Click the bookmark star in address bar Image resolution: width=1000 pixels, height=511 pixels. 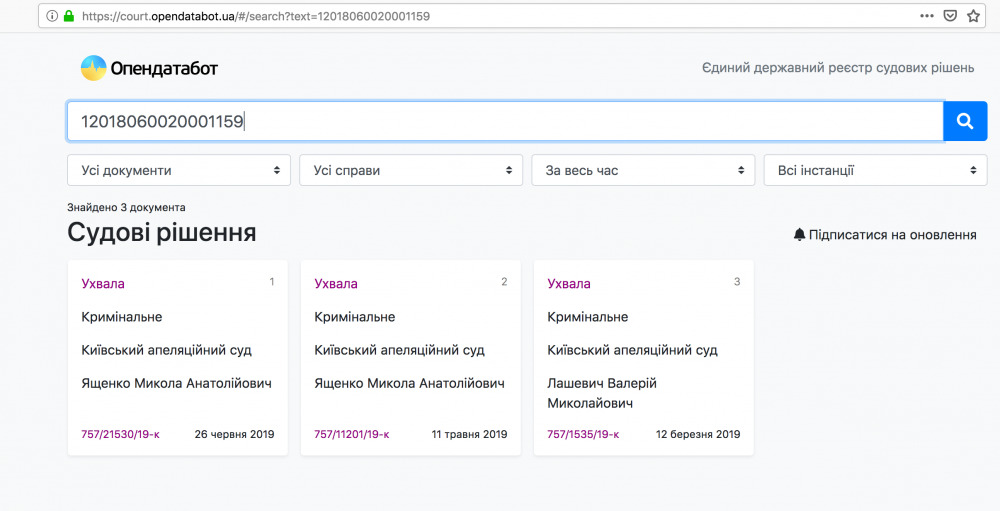973,16
